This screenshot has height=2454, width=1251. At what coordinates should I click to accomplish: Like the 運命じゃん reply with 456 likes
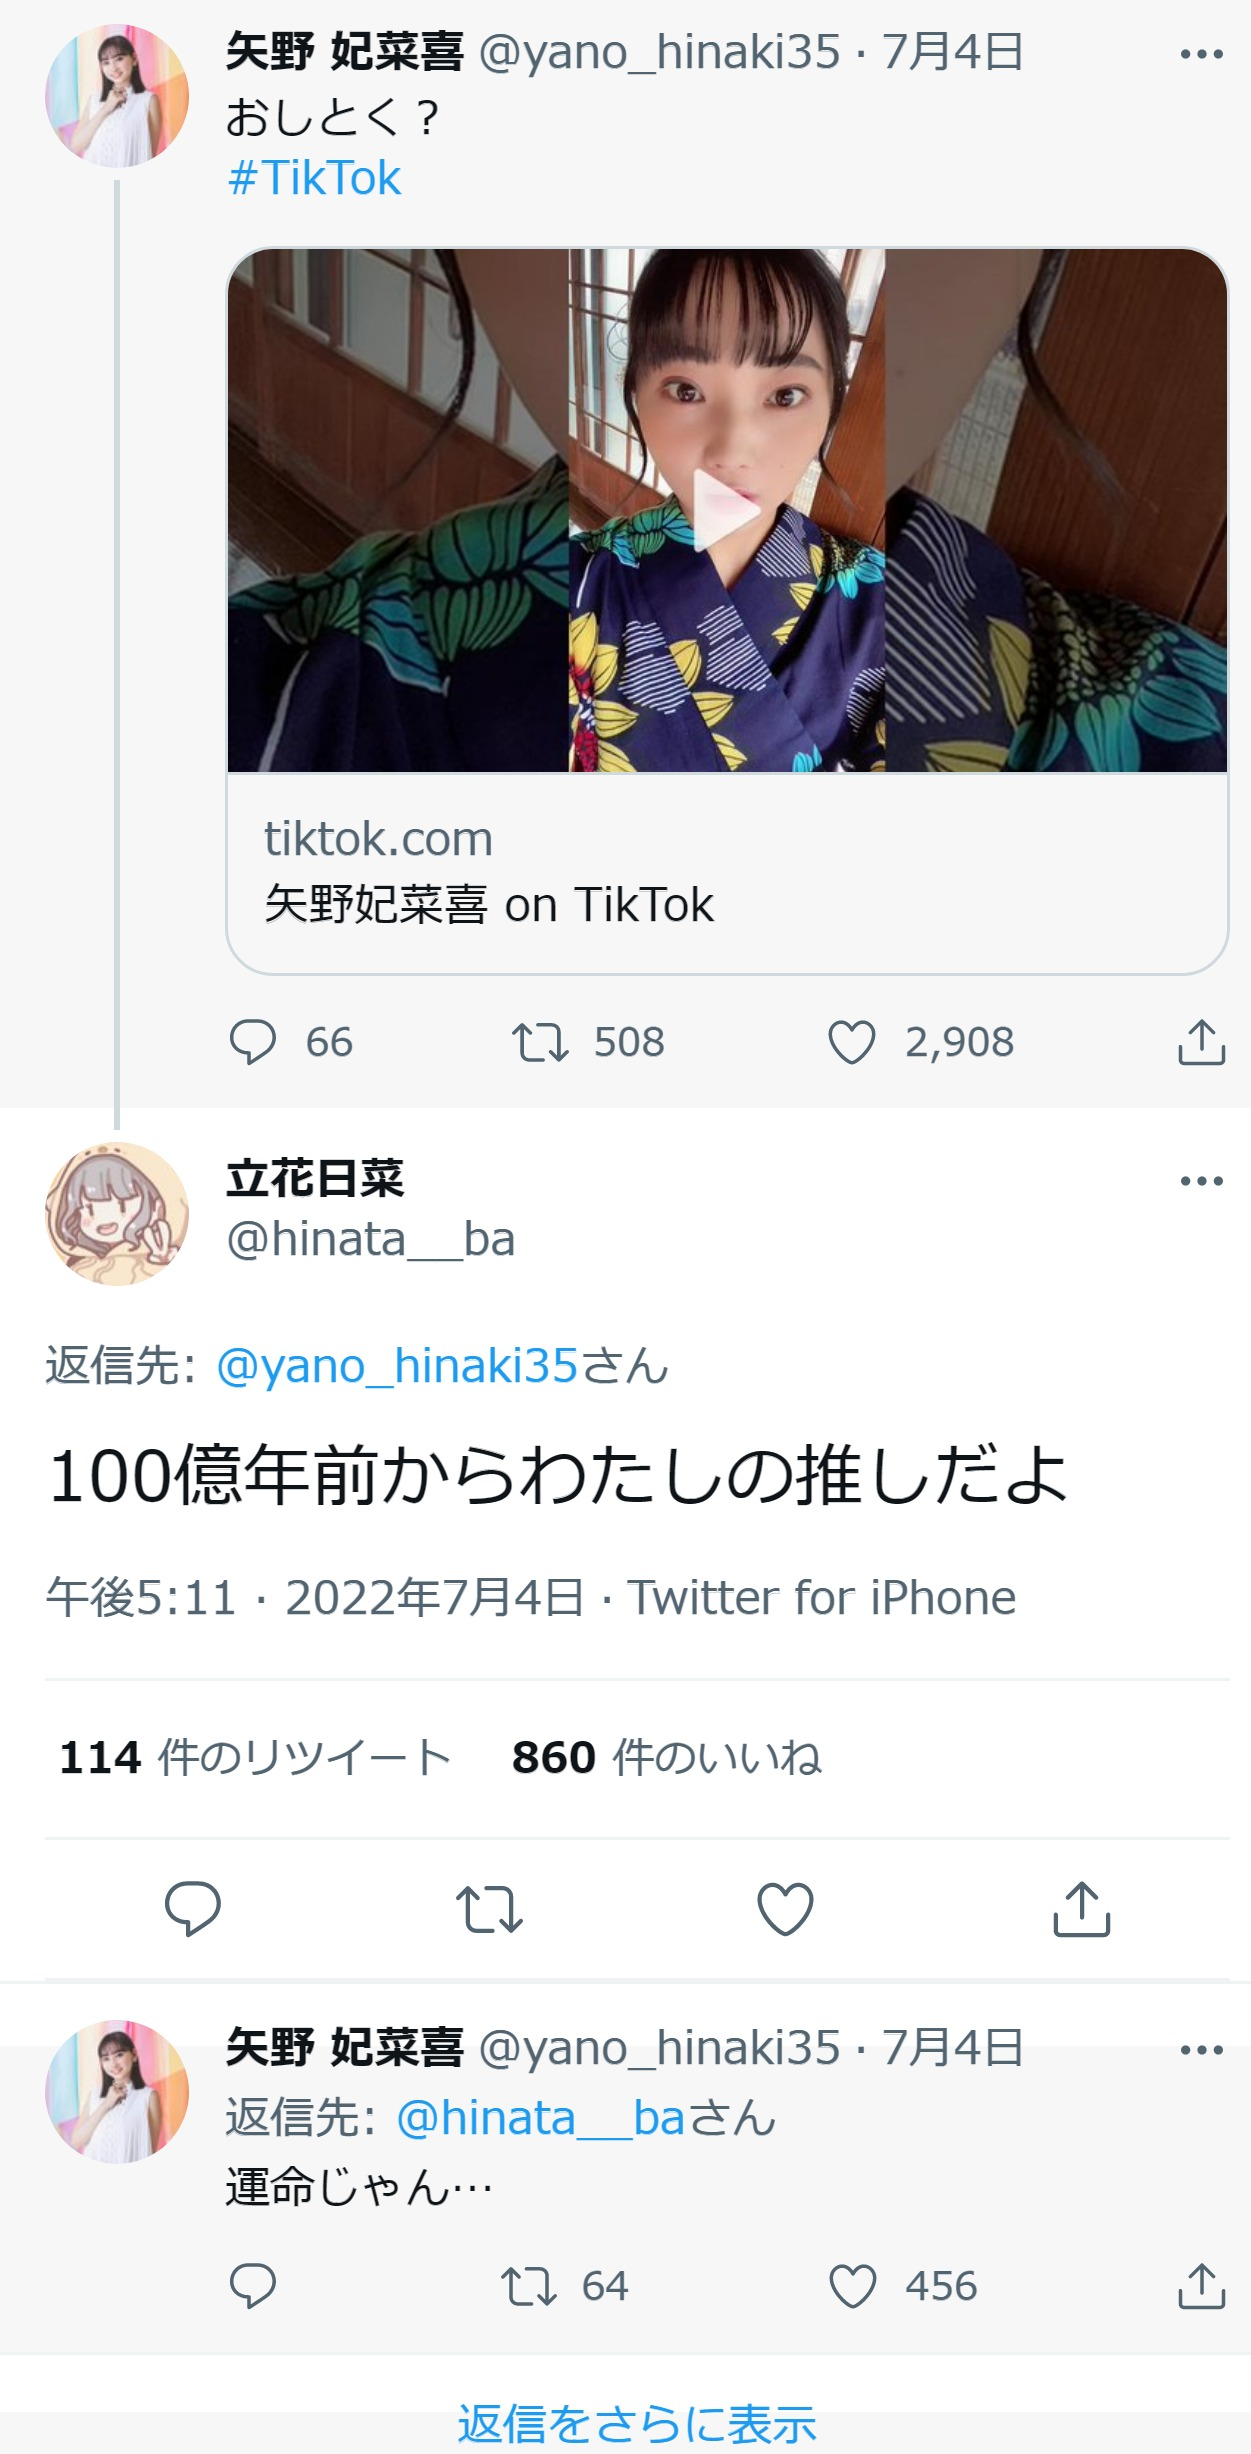853,2286
